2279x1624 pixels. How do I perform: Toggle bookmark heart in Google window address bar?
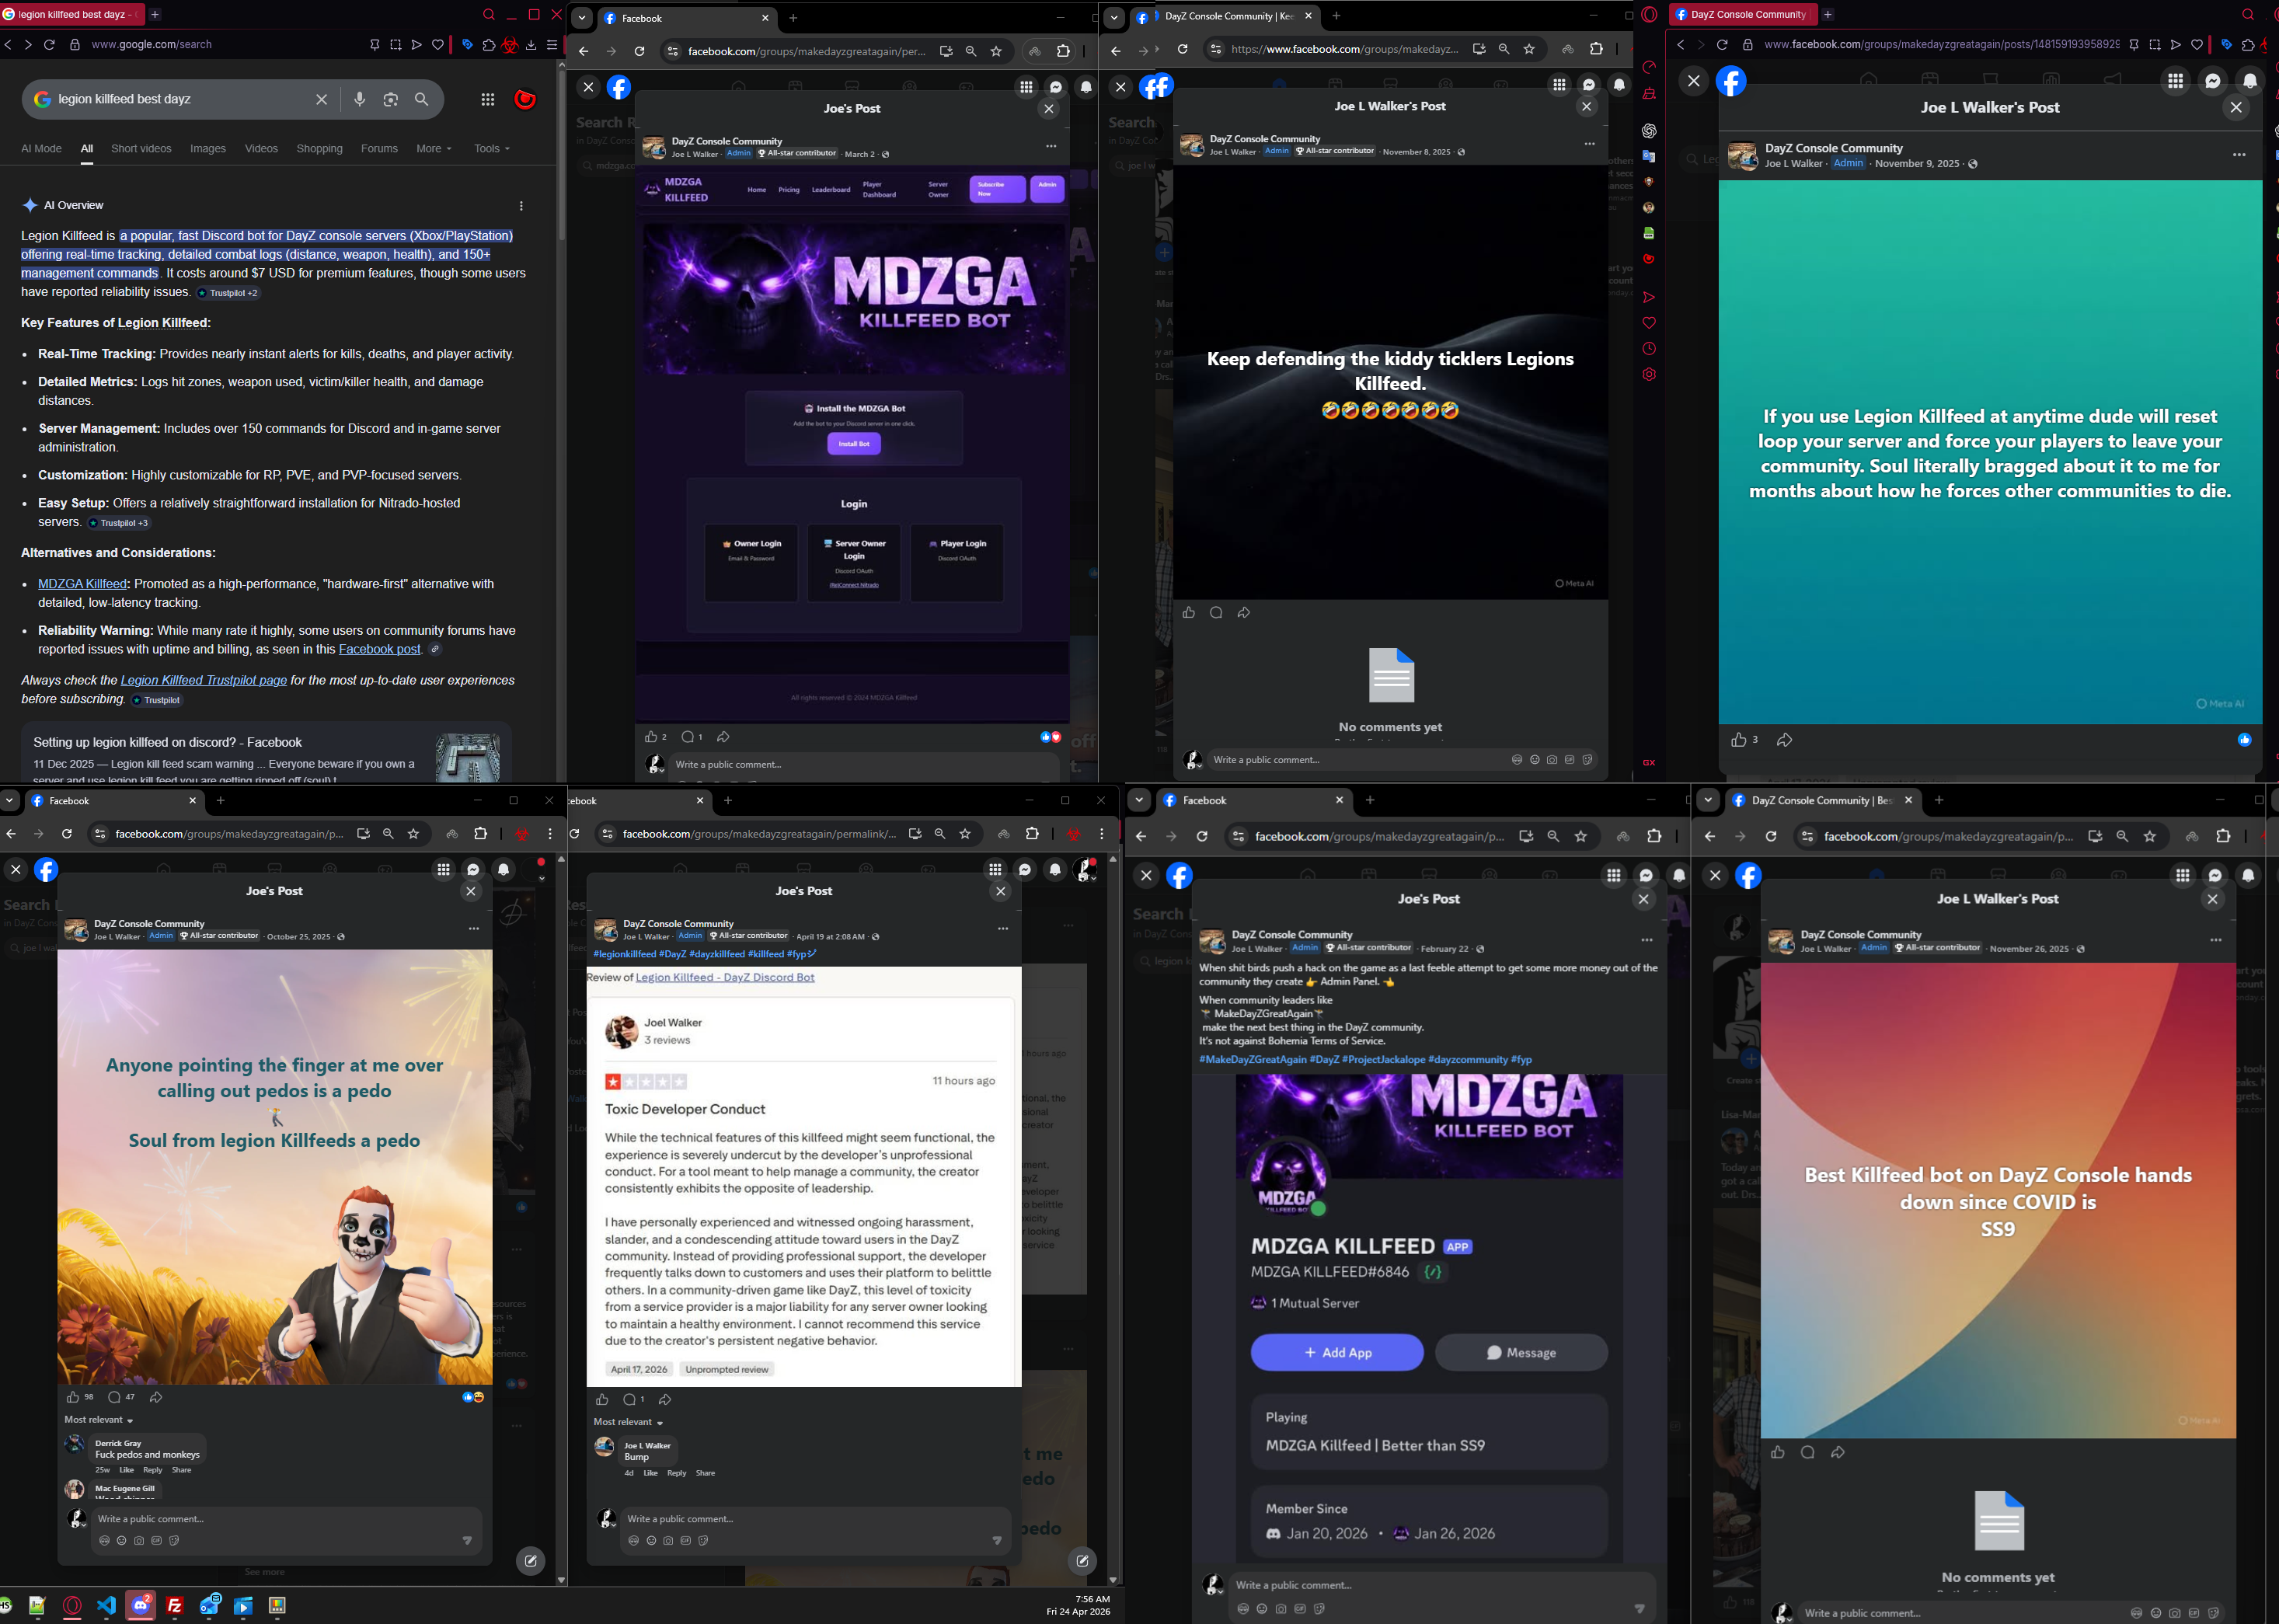point(438,45)
